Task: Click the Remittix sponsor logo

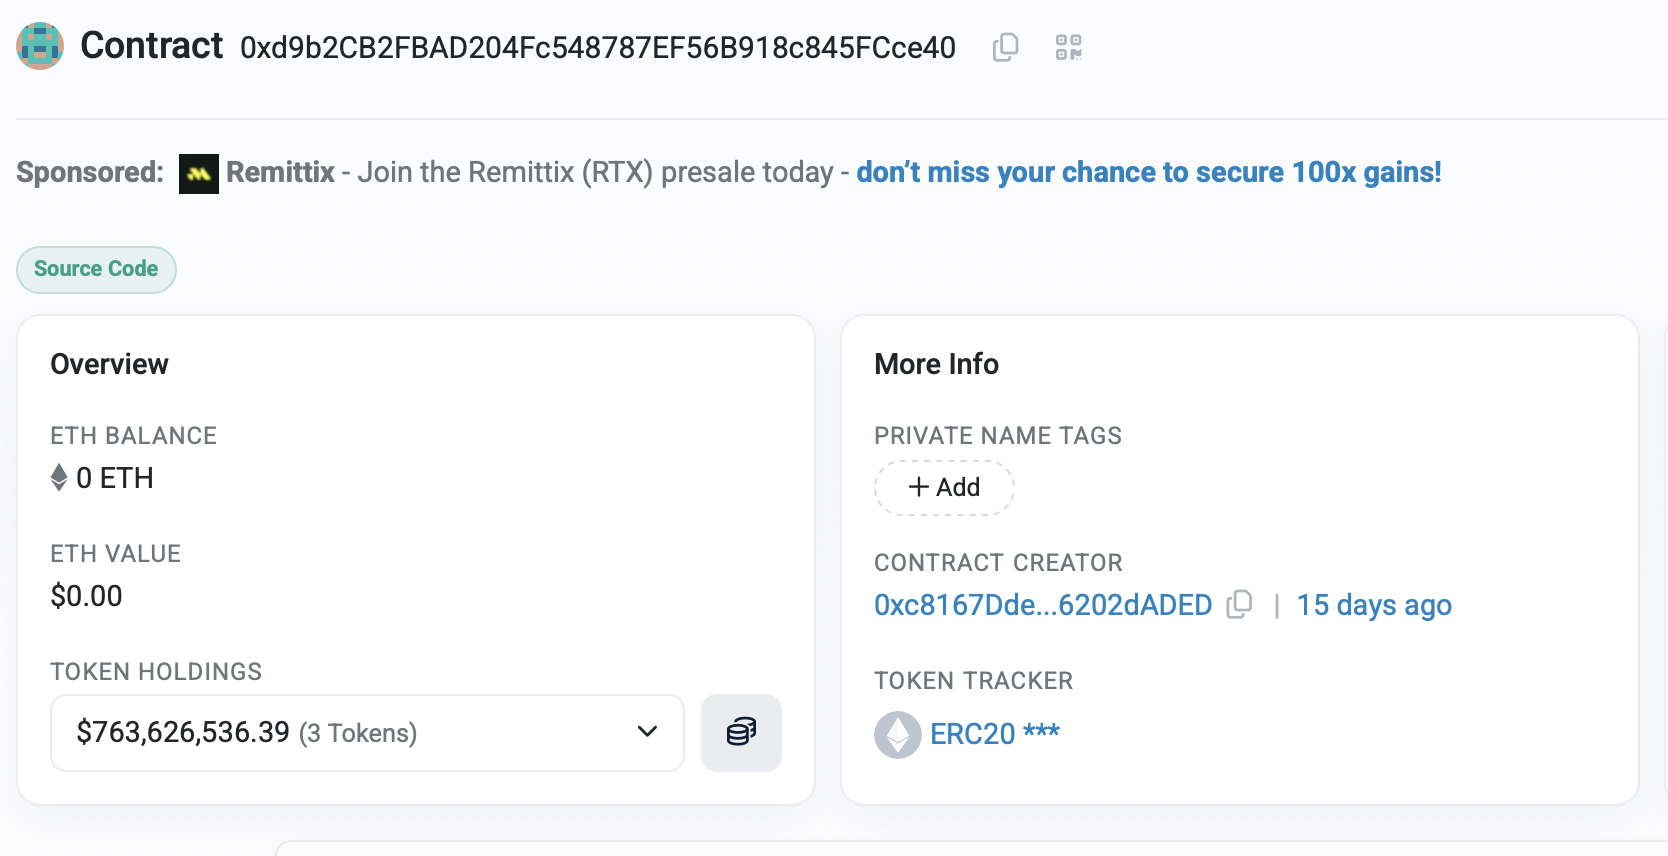Action: click(x=199, y=174)
